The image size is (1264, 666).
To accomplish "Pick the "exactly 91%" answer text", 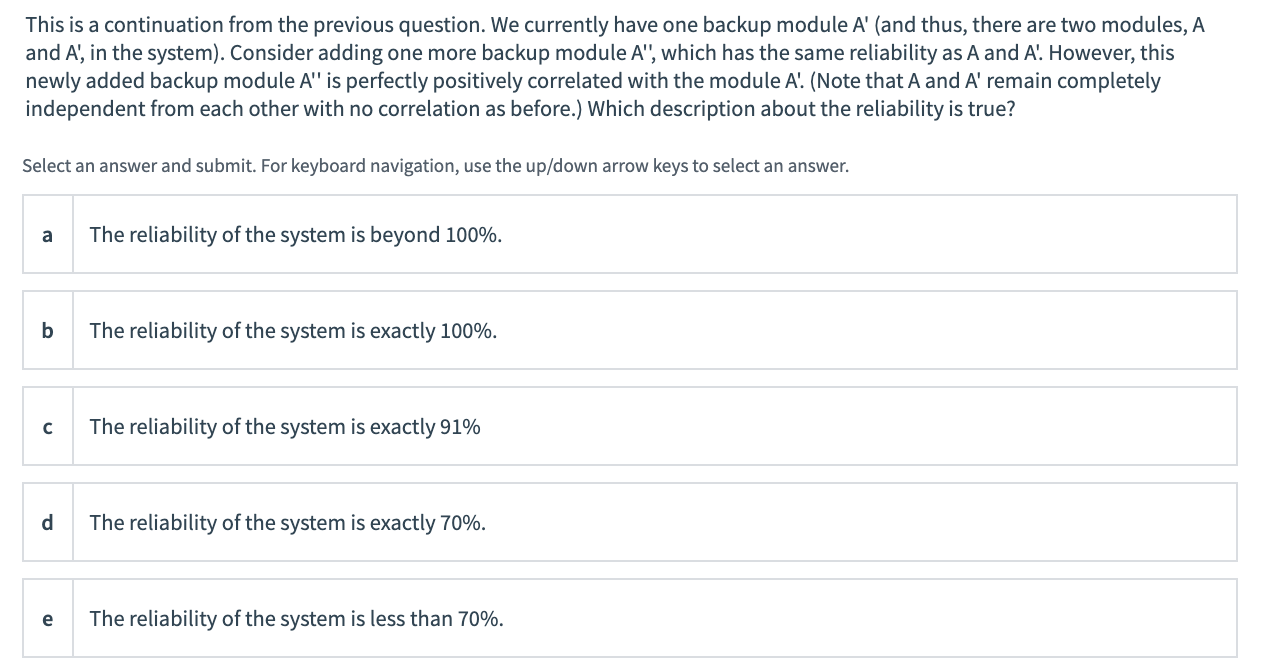I will (x=285, y=427).
